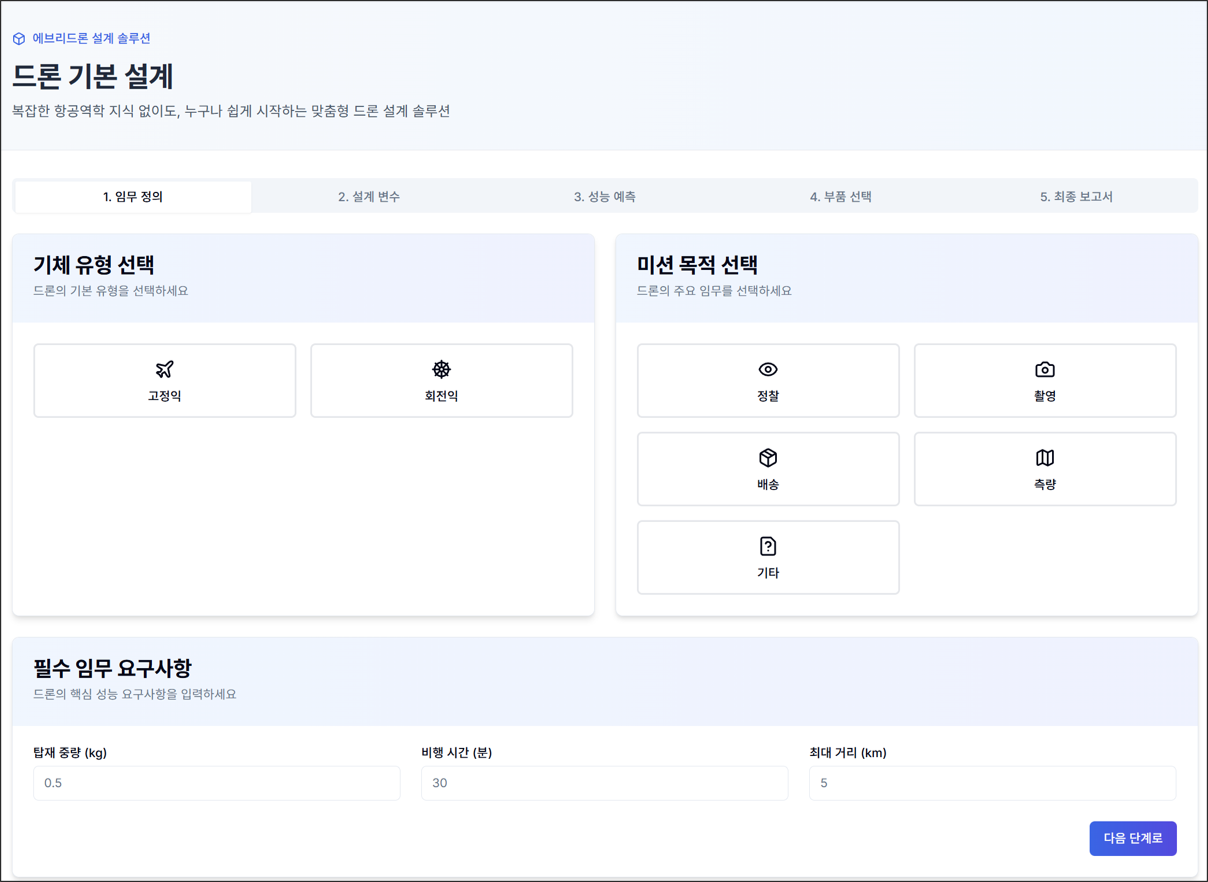Viewport: 1208px width, 882px height.
Task: Select the airplane icon for 고정익
Action: pyautogui.click(x=165, y=369)
